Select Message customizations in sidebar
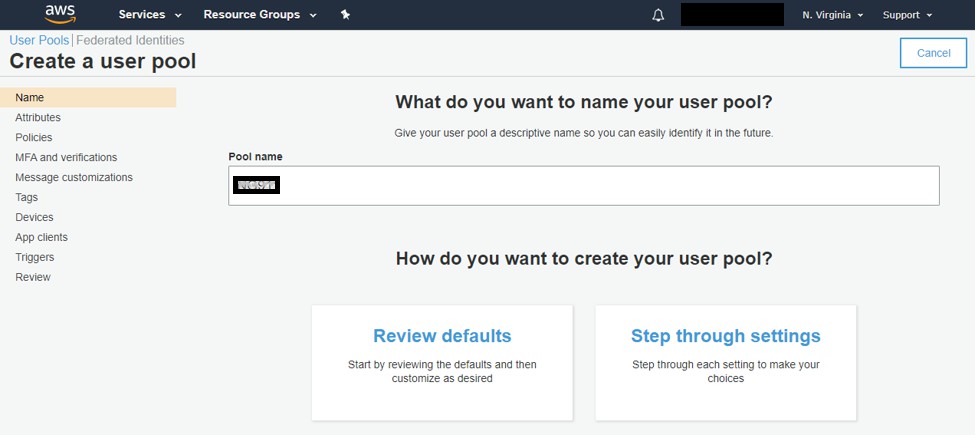This screenshot has width=975, height=435. click(x=74, y=177)
